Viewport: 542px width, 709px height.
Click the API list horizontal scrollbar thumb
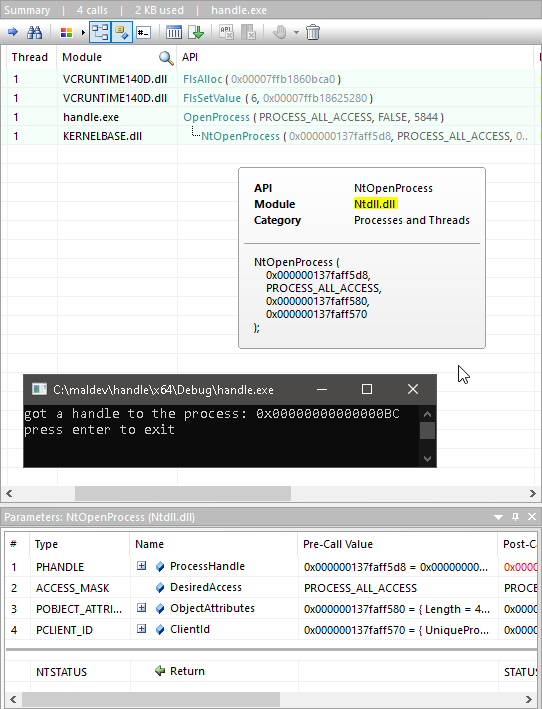click(x=183, y=493)
